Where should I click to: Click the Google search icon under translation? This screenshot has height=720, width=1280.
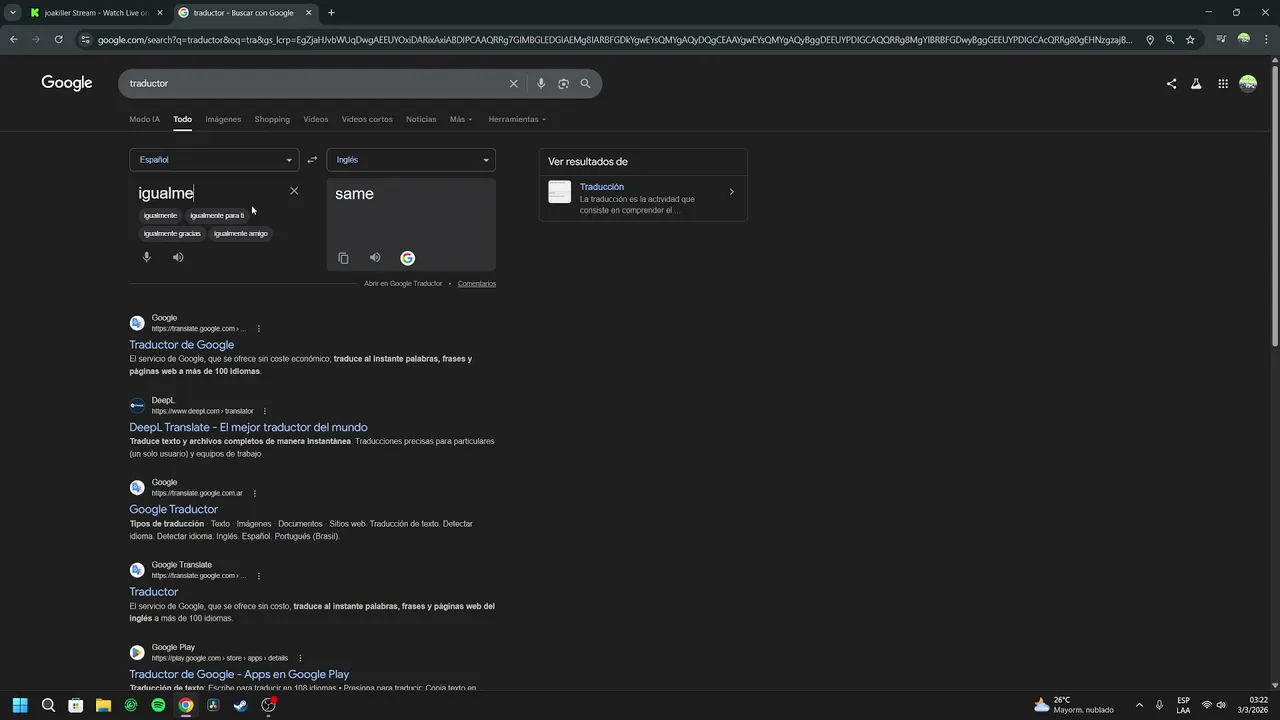tap(408, 258)
